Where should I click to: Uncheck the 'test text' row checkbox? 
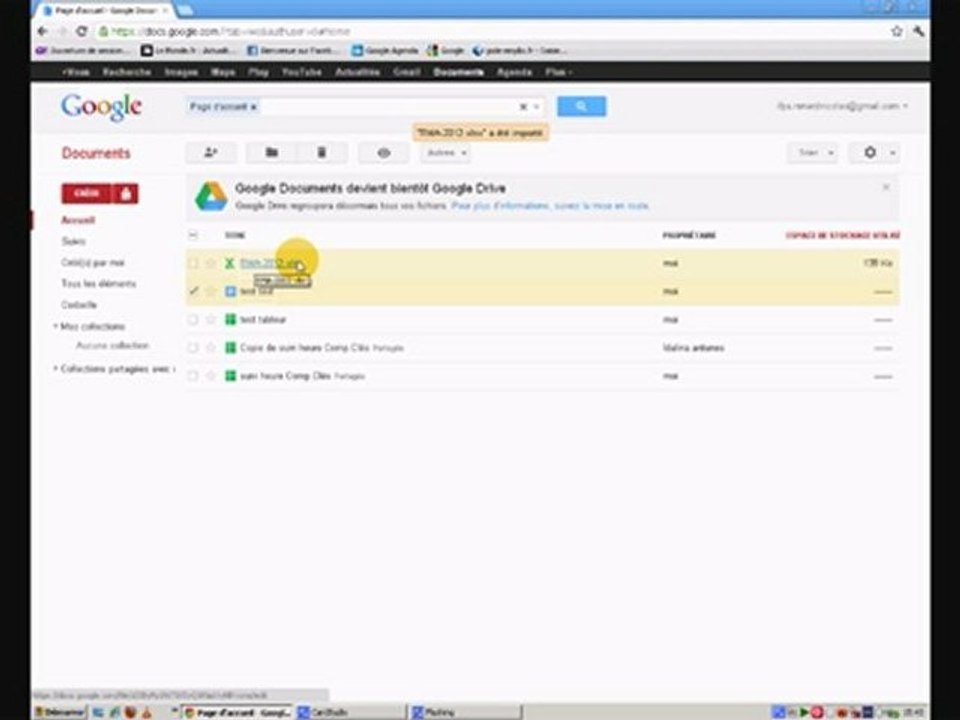coord(193,291)
